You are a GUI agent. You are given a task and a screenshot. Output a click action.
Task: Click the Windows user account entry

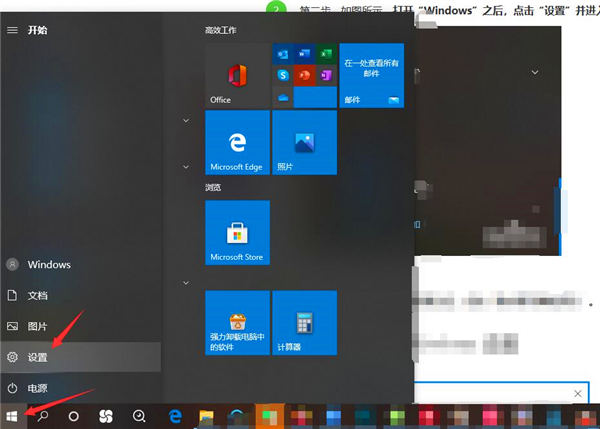pyautogui.click(x=40, y=265)
